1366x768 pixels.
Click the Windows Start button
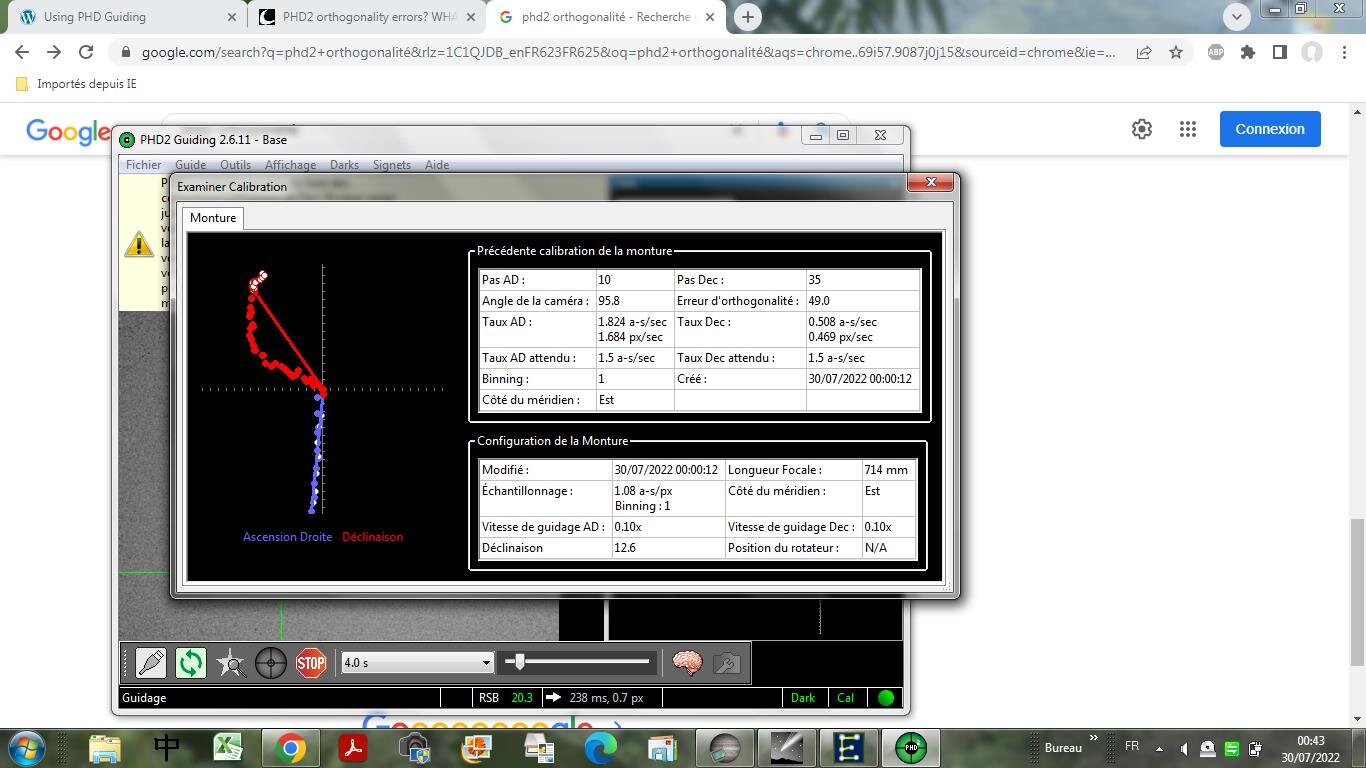[x=26, y=748]
